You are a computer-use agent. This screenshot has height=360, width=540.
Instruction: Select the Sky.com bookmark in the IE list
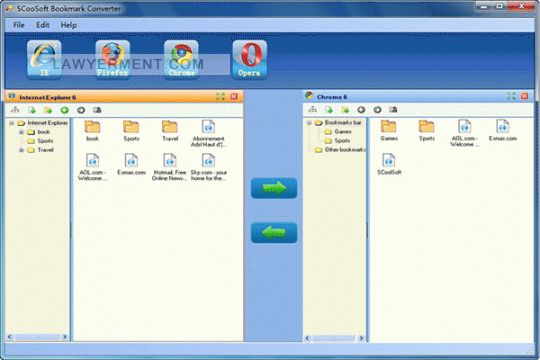208,167
